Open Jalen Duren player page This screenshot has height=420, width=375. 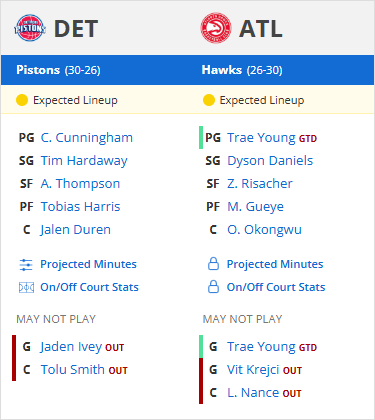[75, 230]
